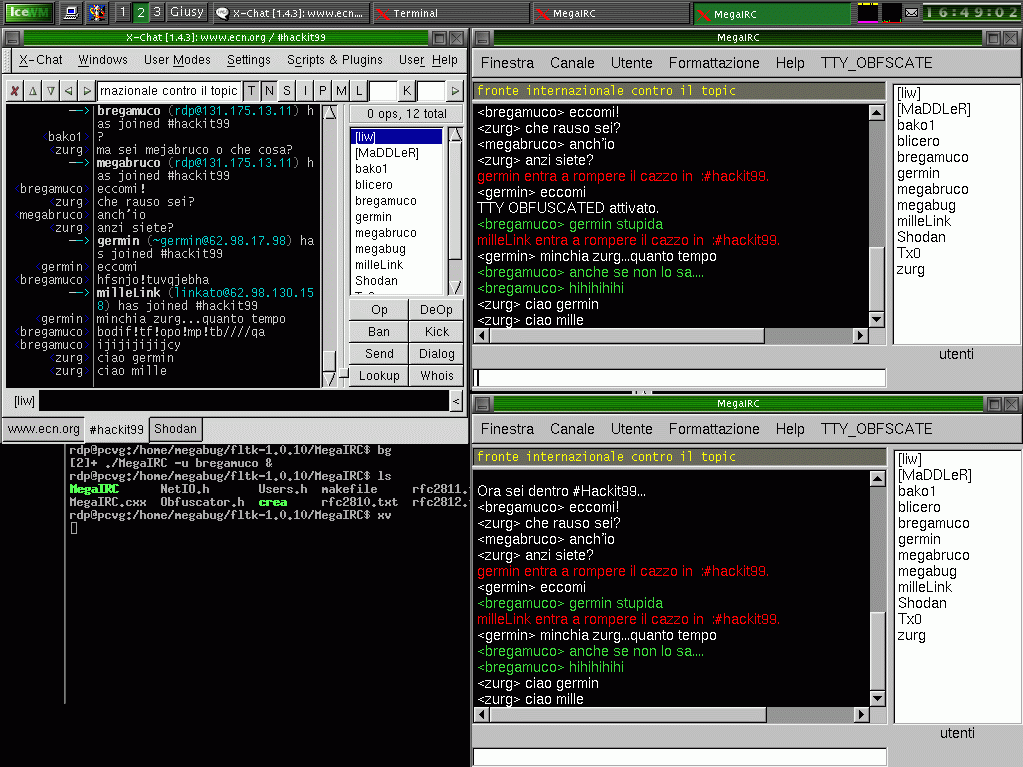
Task: Toggle the K channel key flag
Action: [406, 91]
